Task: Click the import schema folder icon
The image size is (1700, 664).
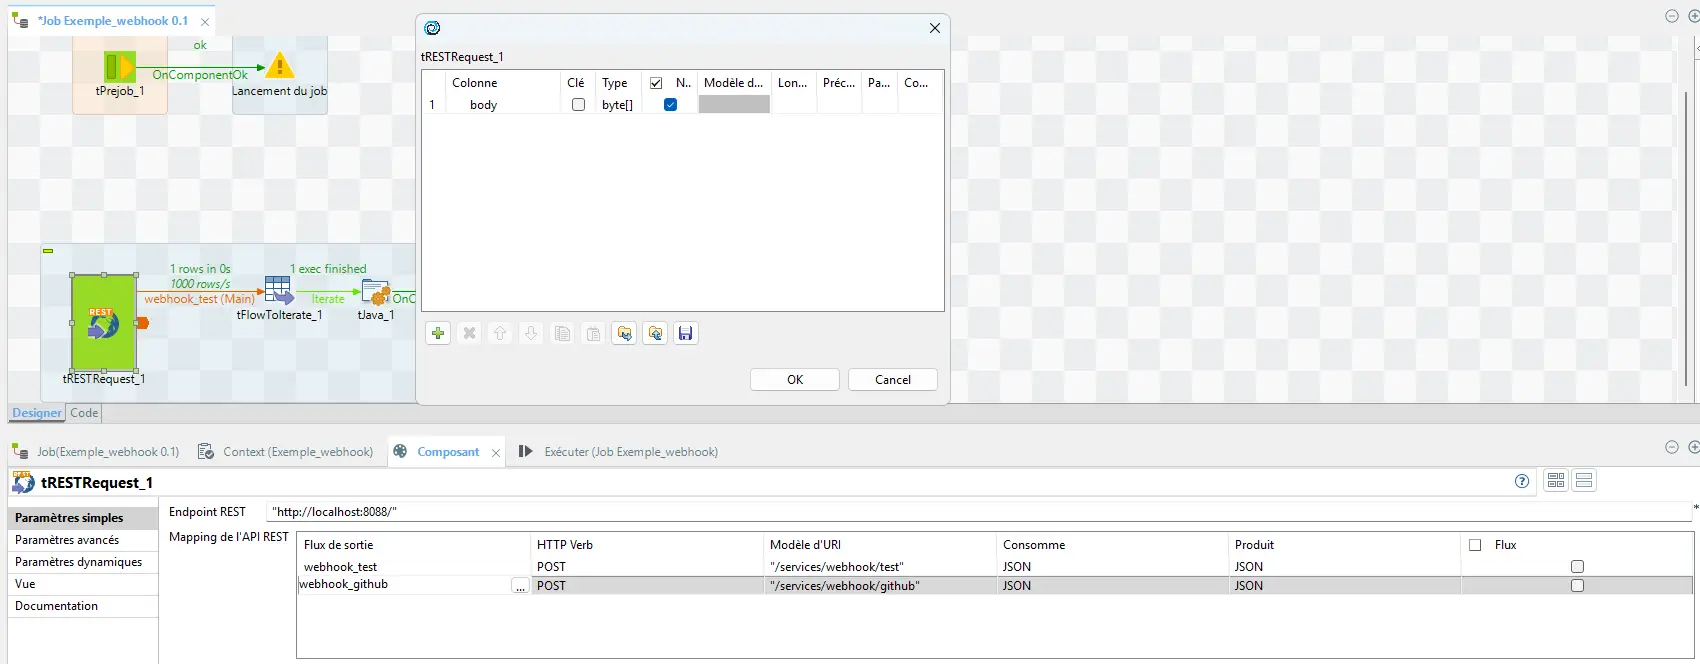Action: click(x=624, y=333)
